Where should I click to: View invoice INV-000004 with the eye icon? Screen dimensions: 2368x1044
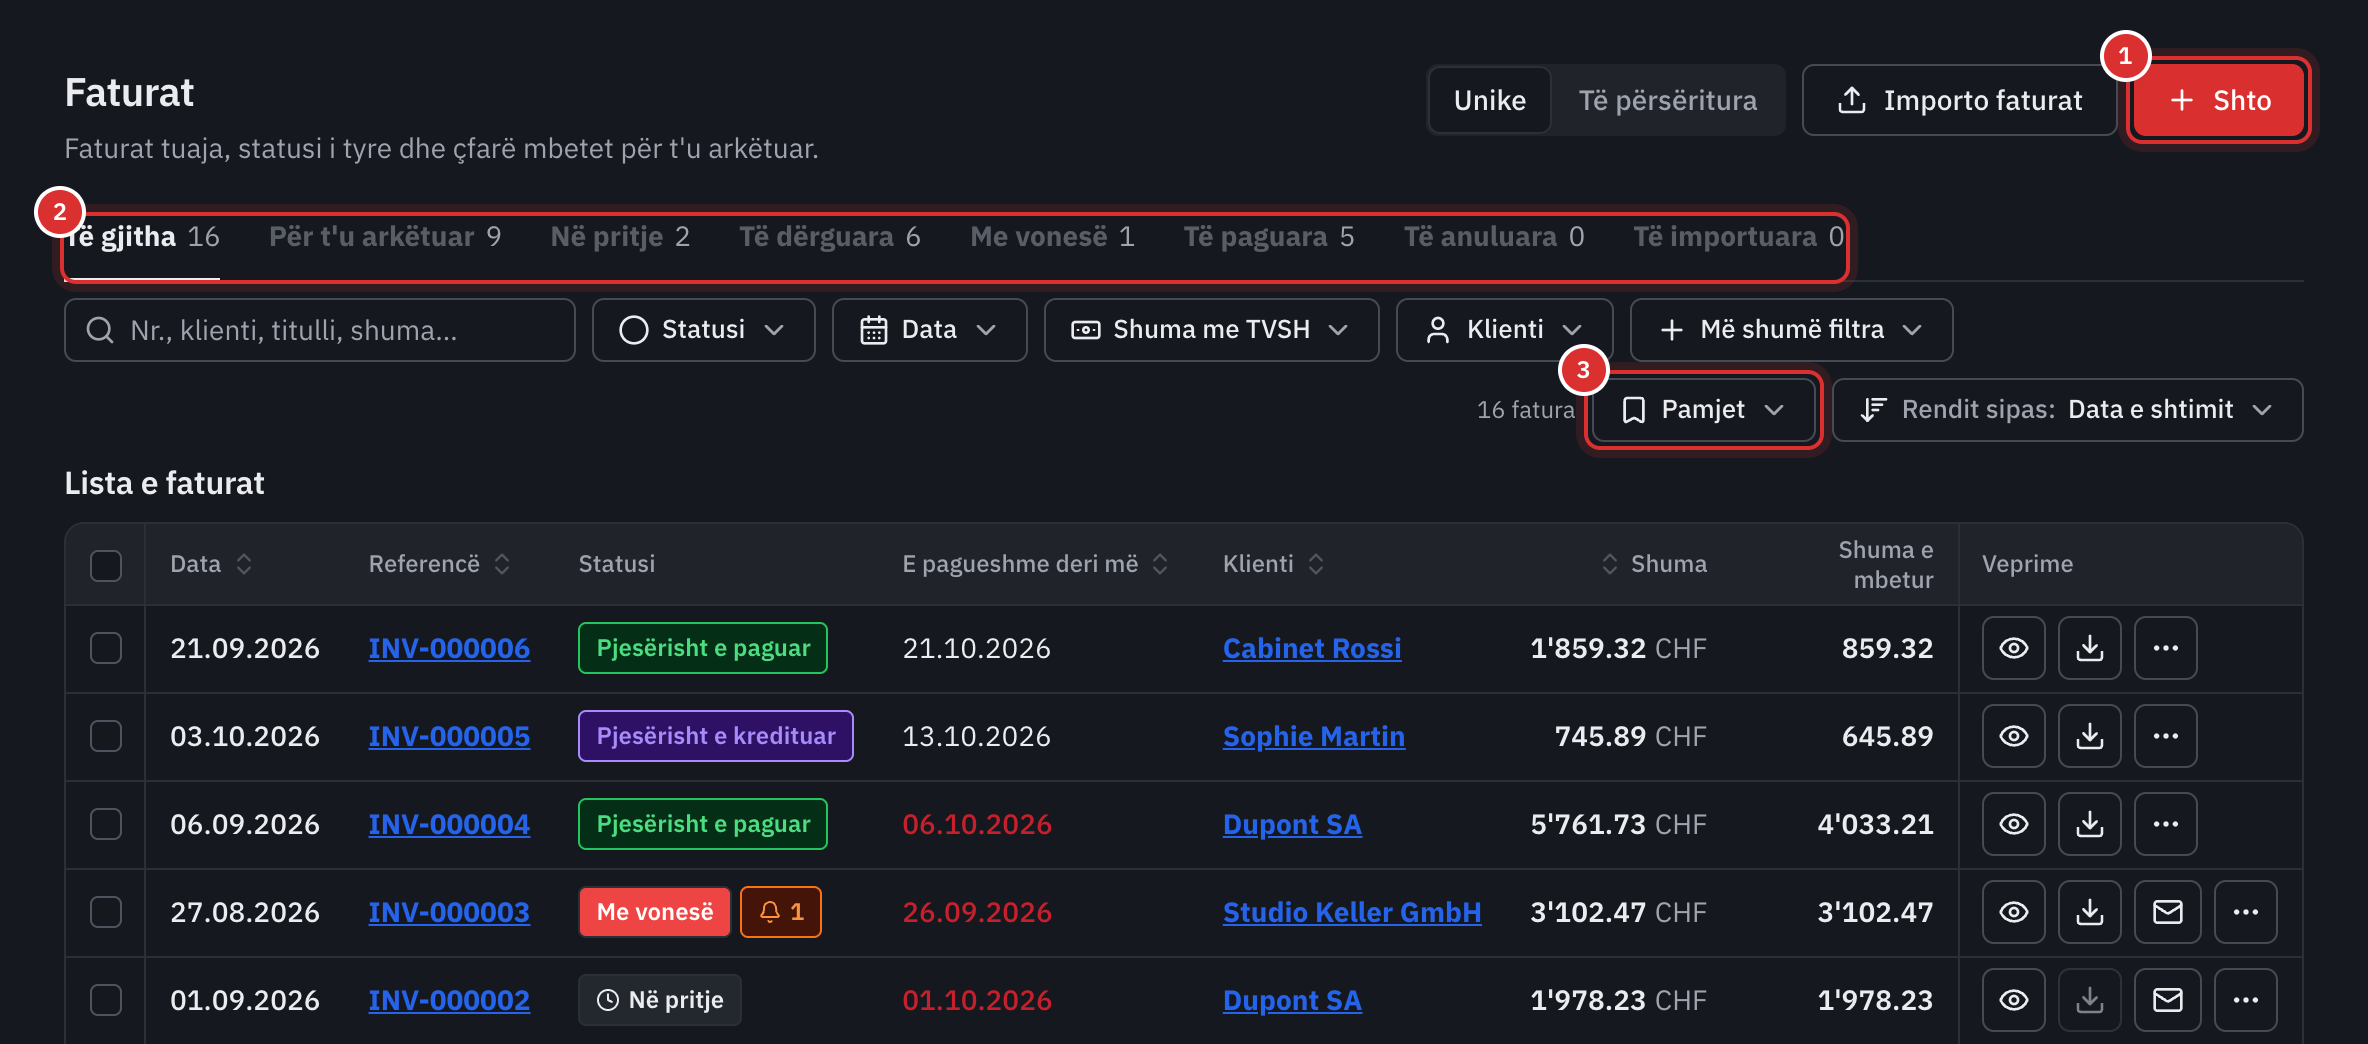[x=2013, y=824]
